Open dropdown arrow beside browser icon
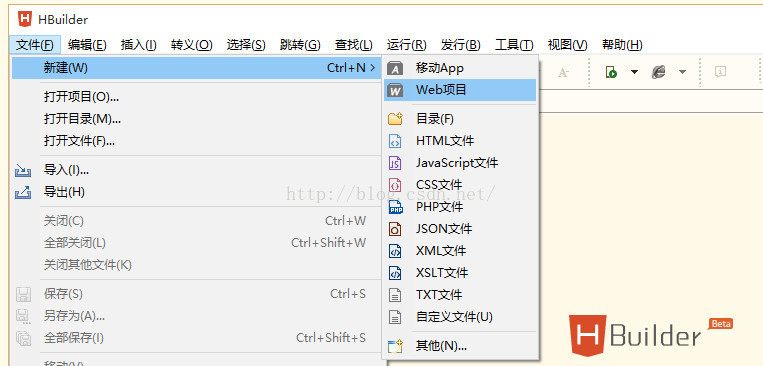Screen dimensions: 763x366 point(682,72)
